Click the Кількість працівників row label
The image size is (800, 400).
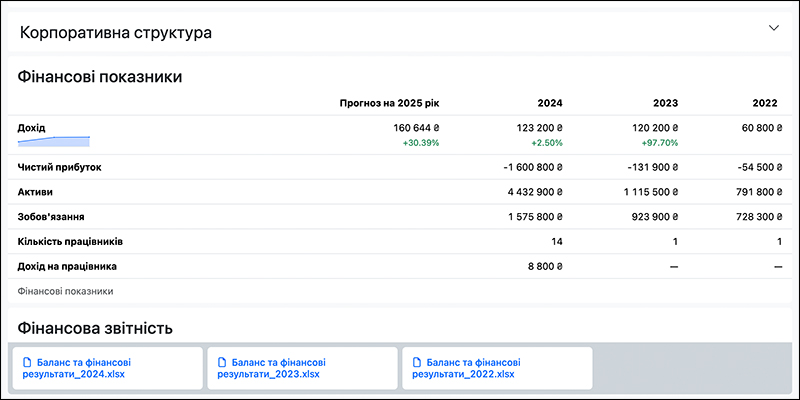tap(70, 242)
